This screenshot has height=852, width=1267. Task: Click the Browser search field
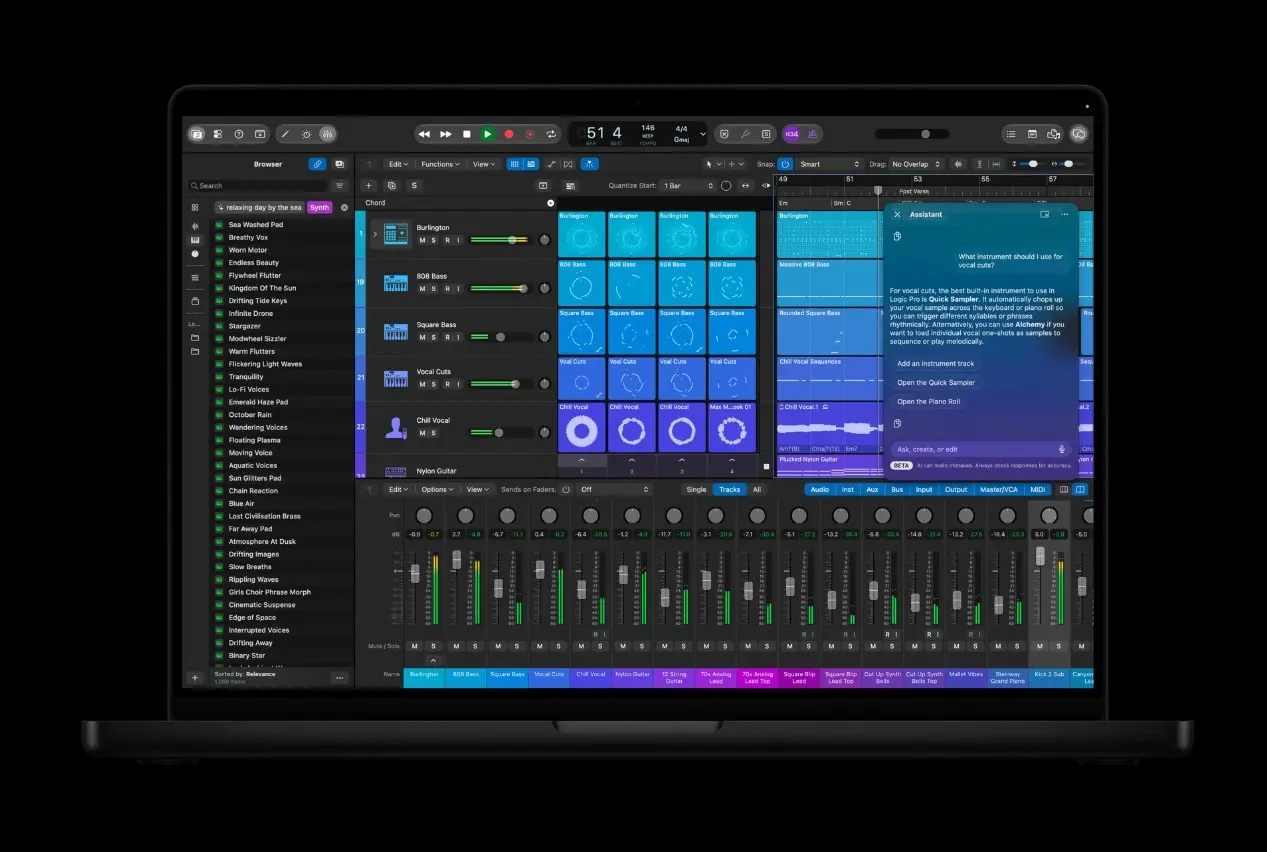click(258, 186)
